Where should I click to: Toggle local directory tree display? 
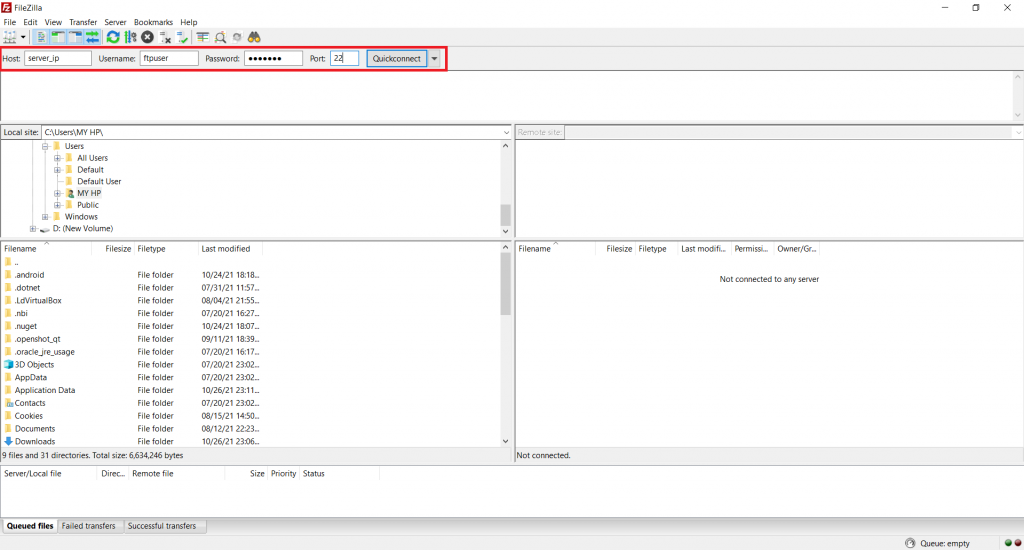click(58, 37)
